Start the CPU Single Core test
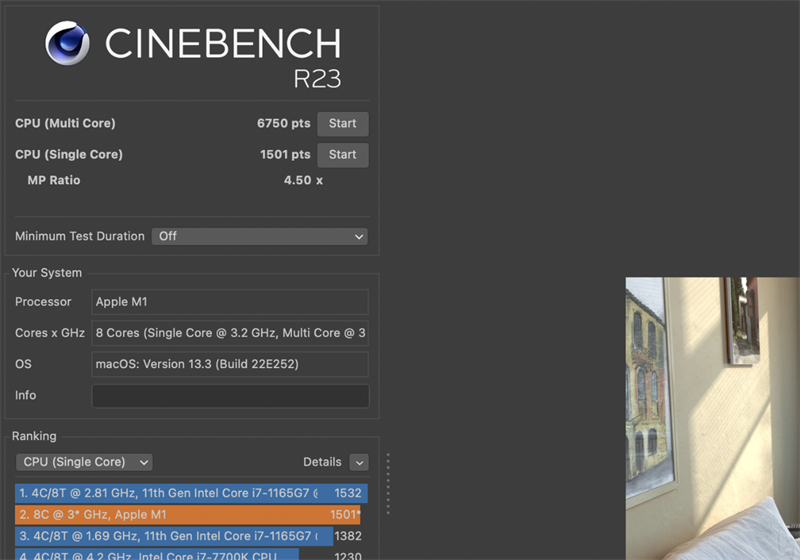Viewport: 800px width, 560px height. pyautogui.click(x=342, y=155)
